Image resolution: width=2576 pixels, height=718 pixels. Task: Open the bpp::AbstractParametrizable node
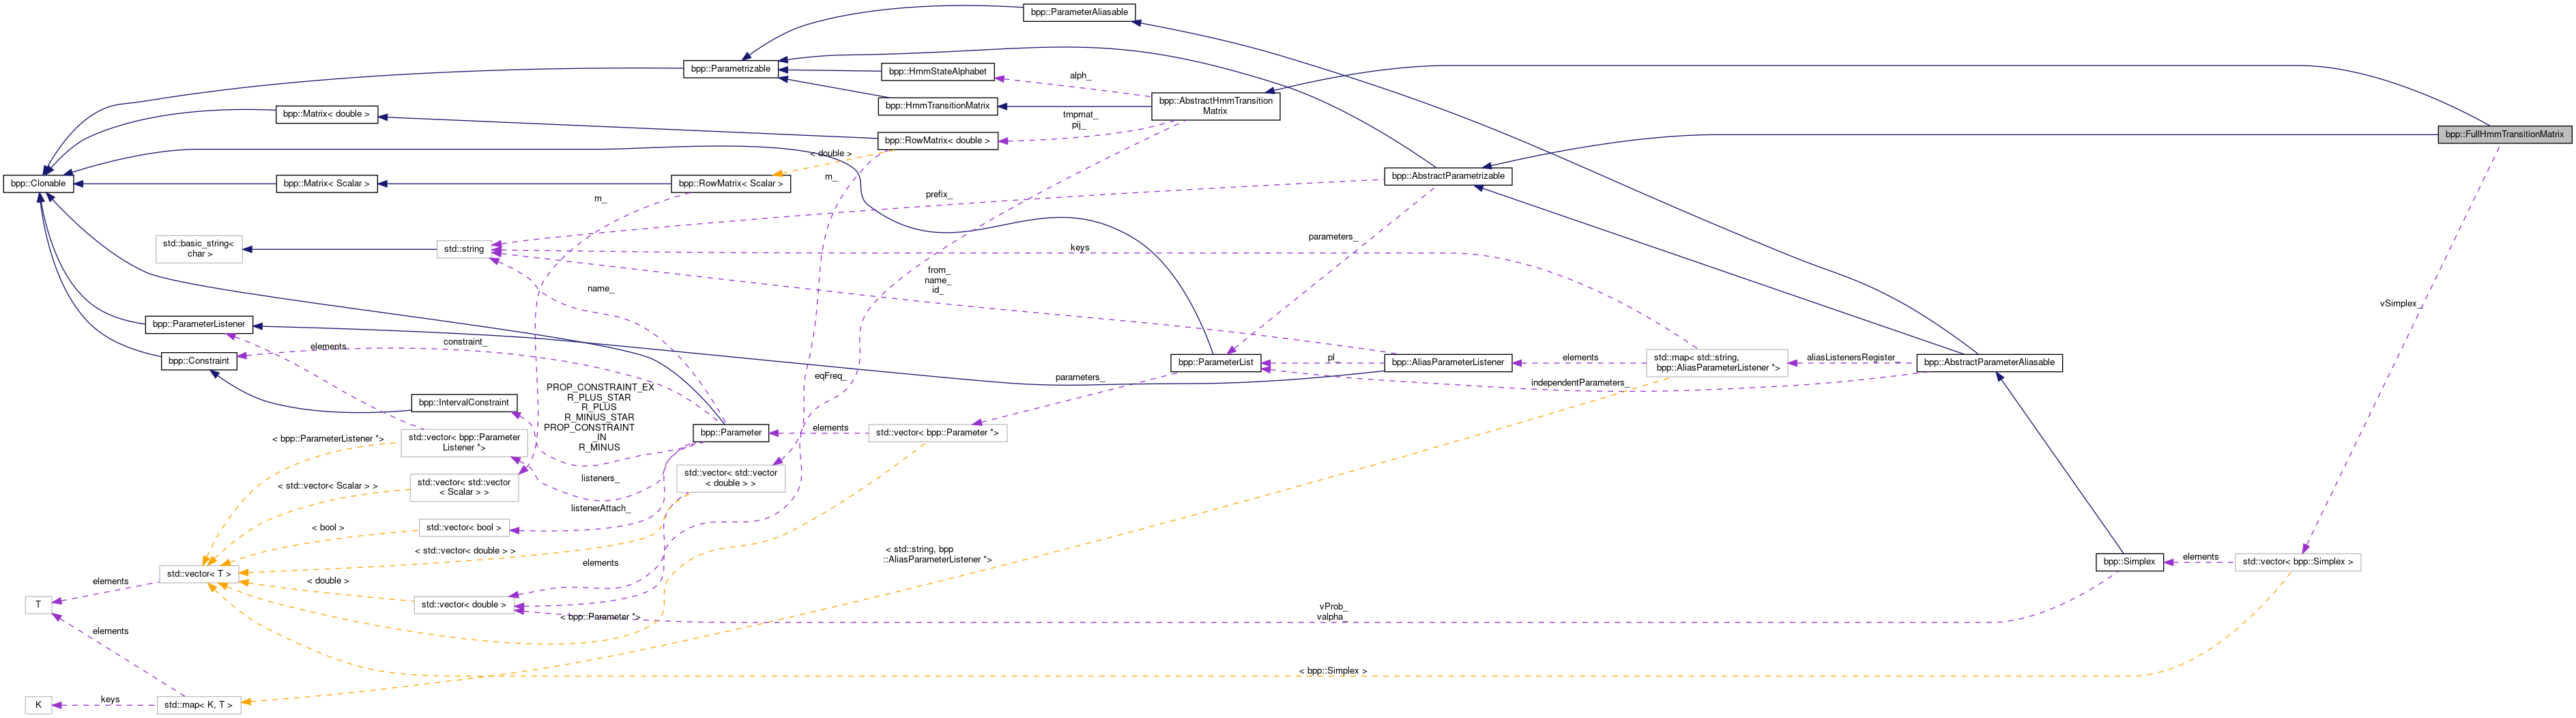tap(1447, 176)
